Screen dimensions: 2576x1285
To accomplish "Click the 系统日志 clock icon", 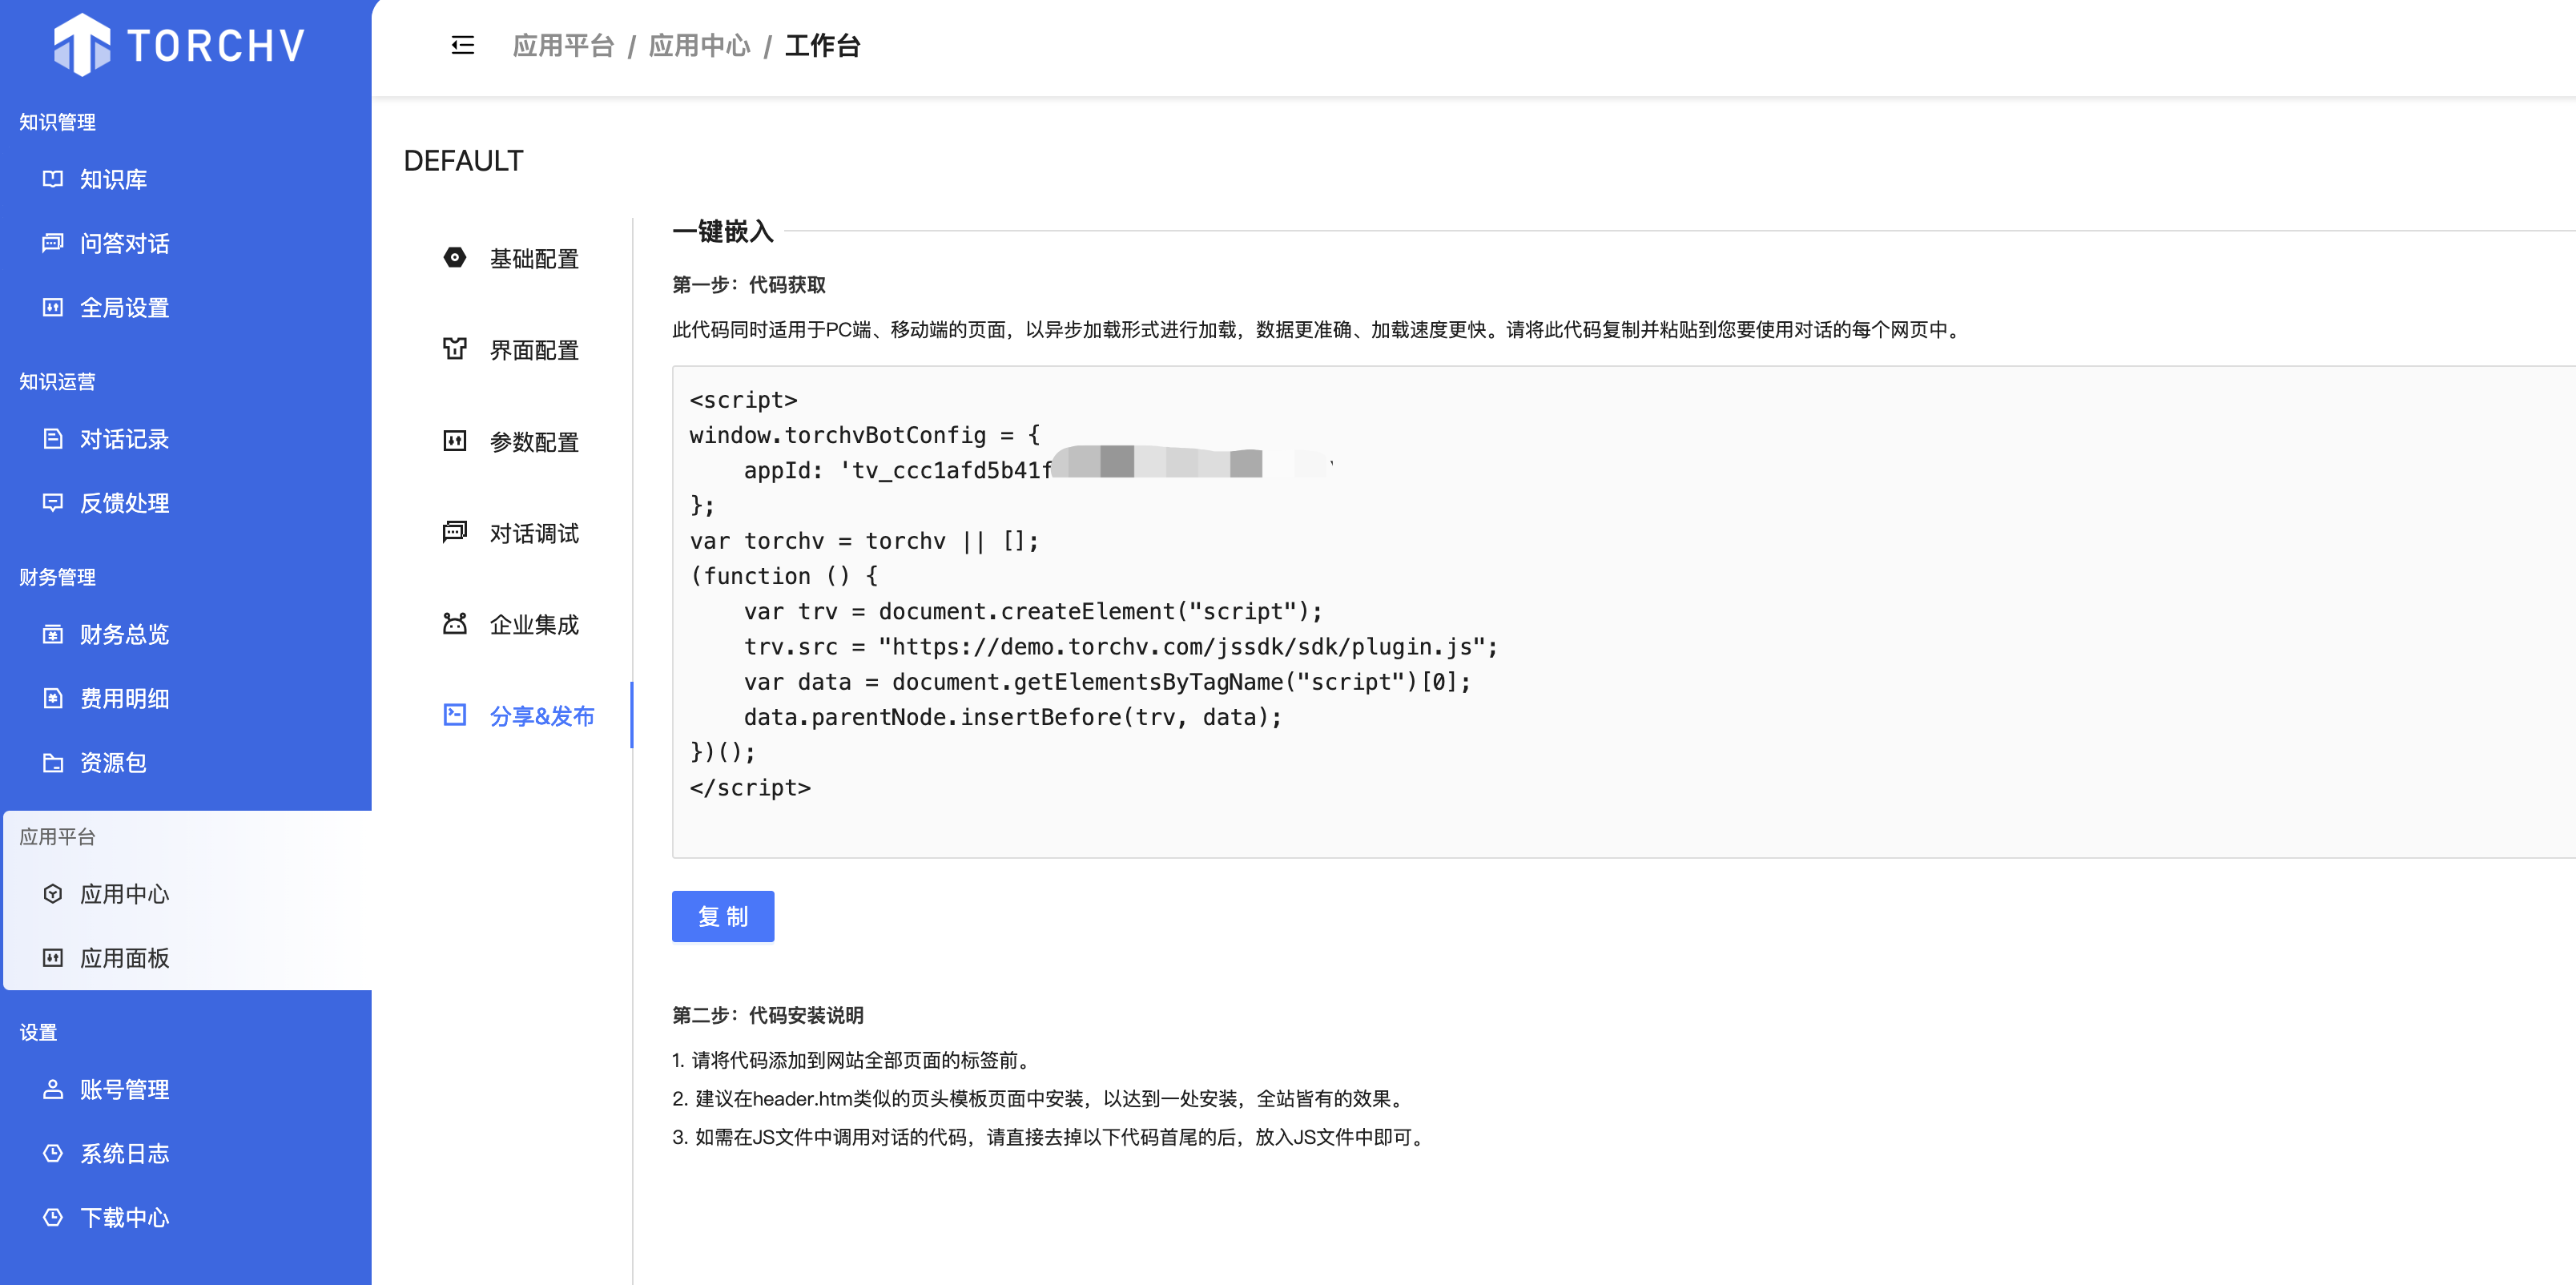I will point(53,1153).
